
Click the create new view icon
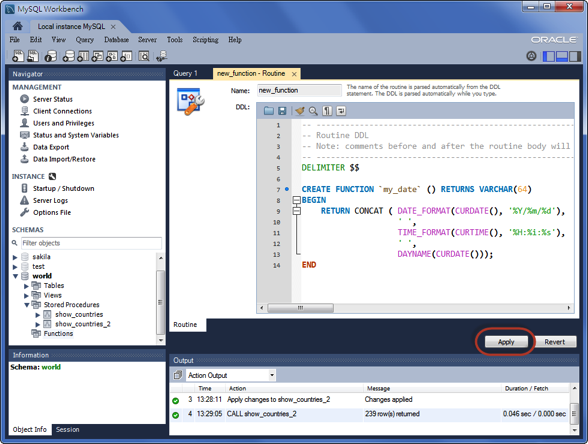pos(98,56)
